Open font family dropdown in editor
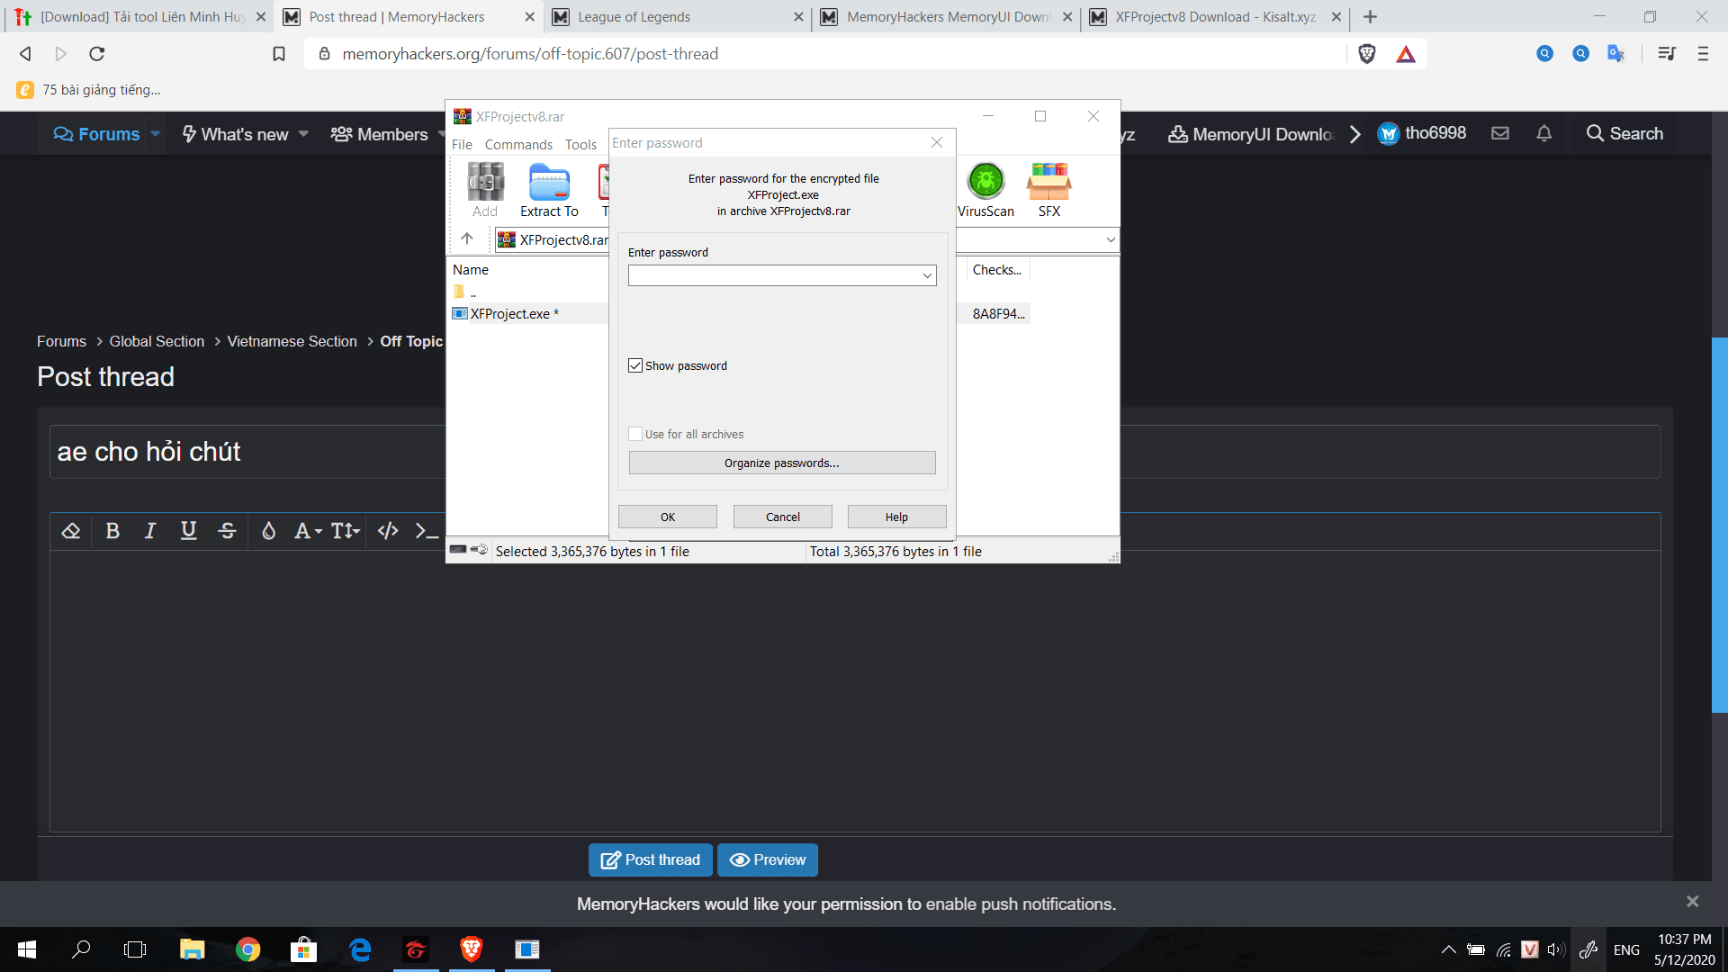The image size is (1728, 972). click(308, 531)
